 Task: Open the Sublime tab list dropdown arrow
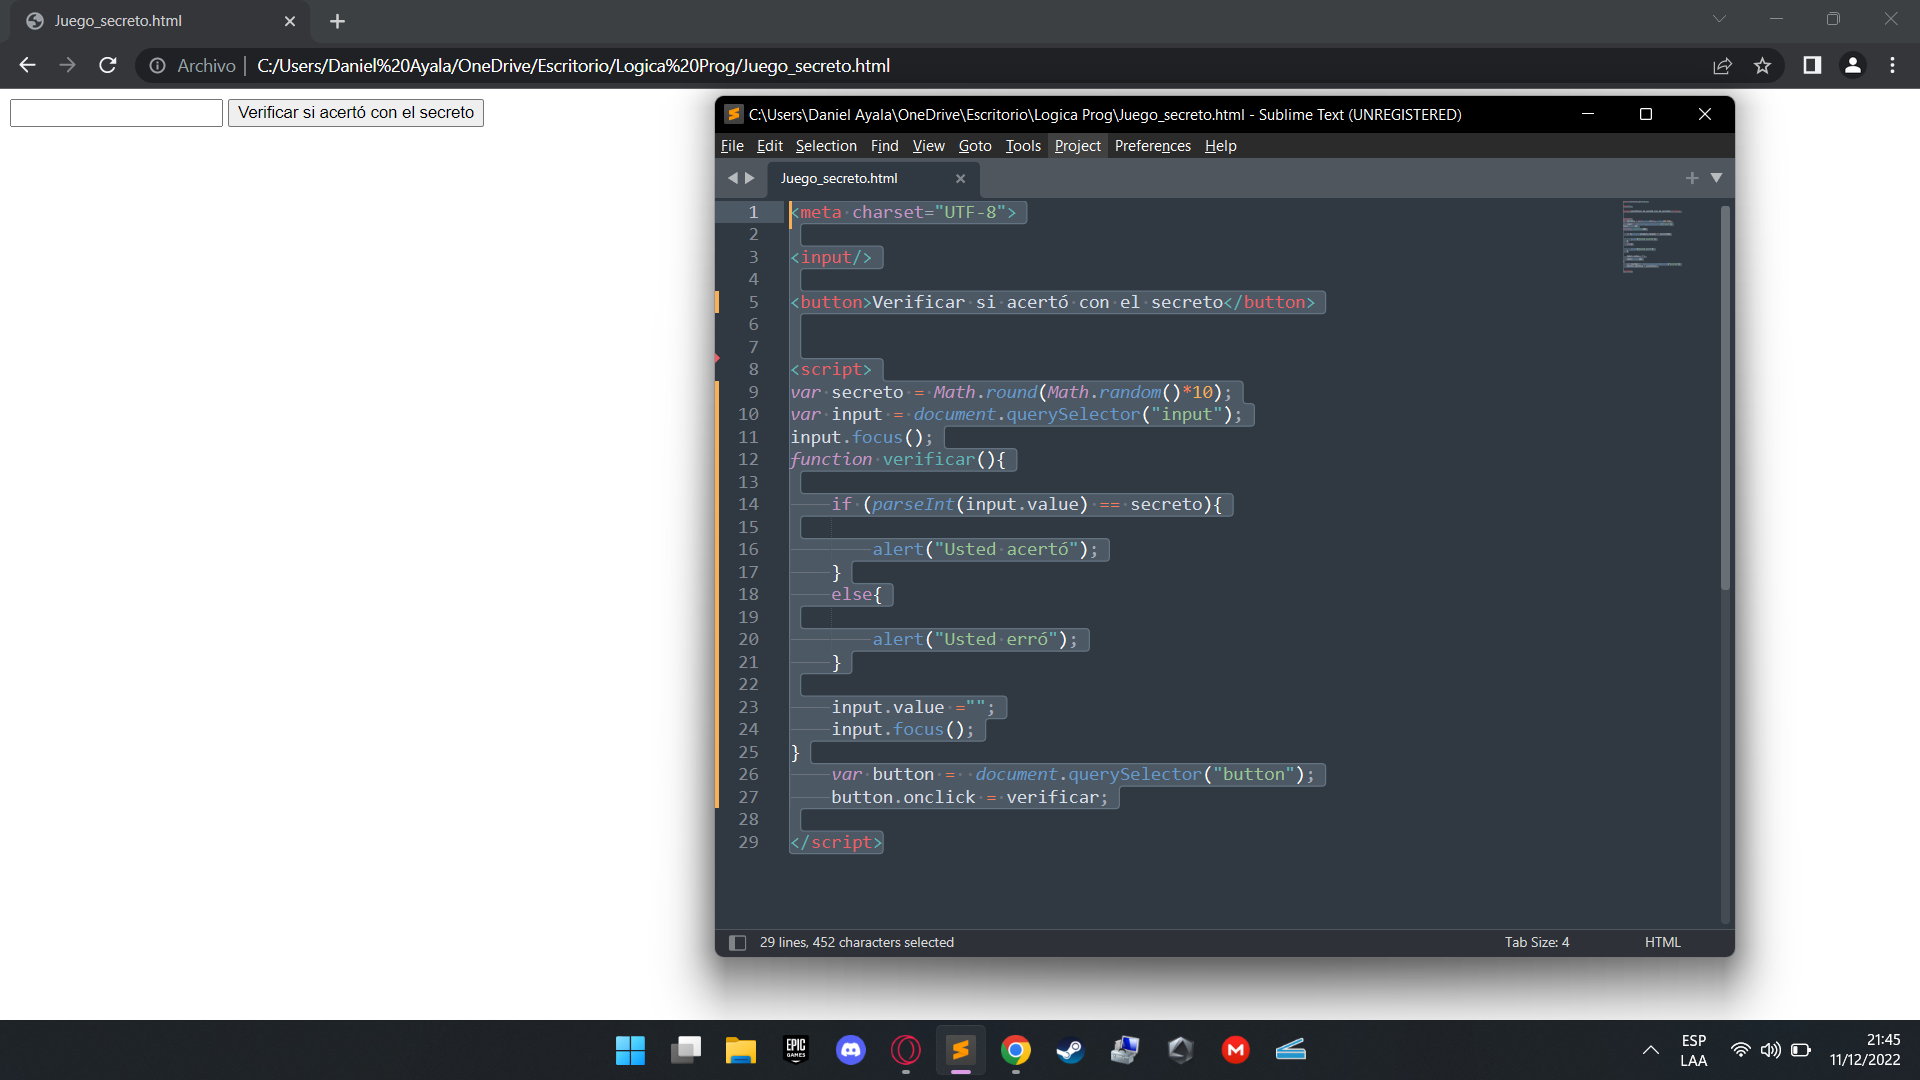click(1716, 178)
